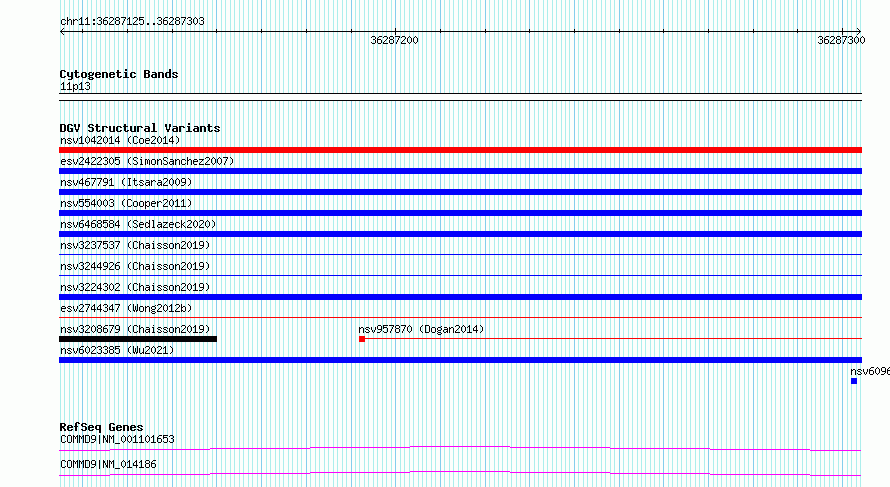Viewport: 890px width, 487px height.
Task: Select the Cytogenetic Bands track title
Action: click(119, 74)
